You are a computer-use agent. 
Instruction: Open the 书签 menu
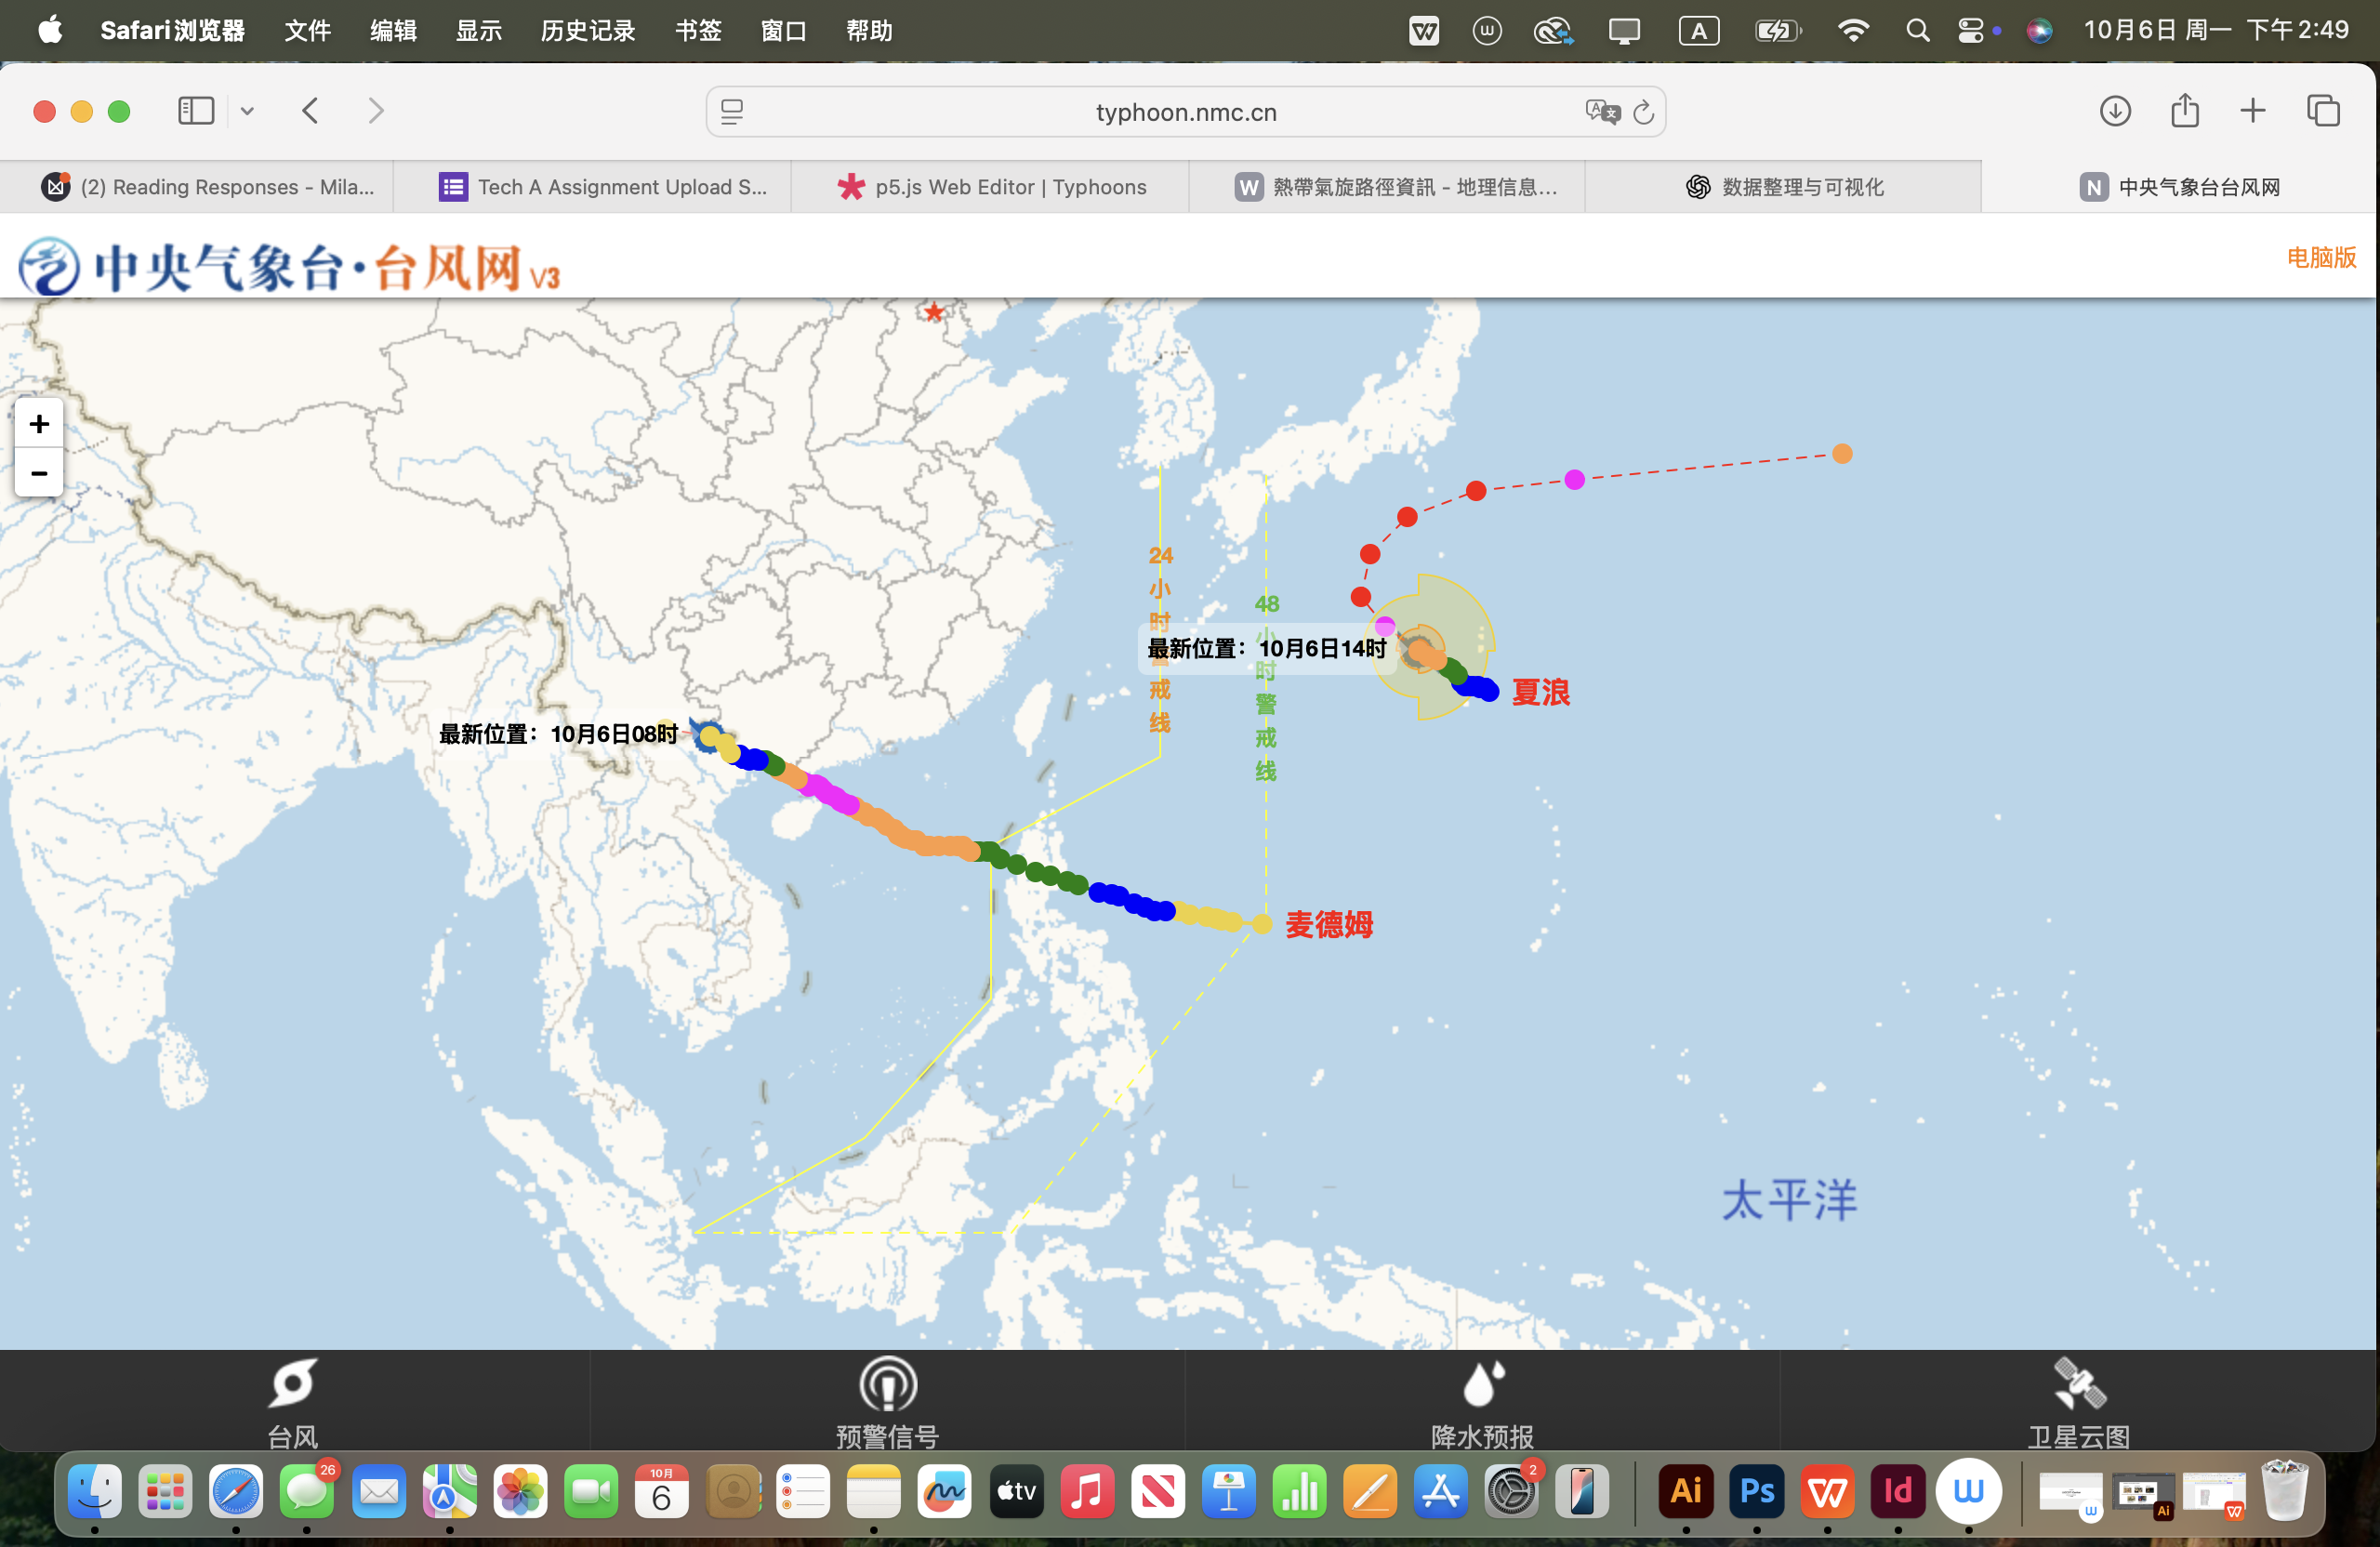coord(697,31)
